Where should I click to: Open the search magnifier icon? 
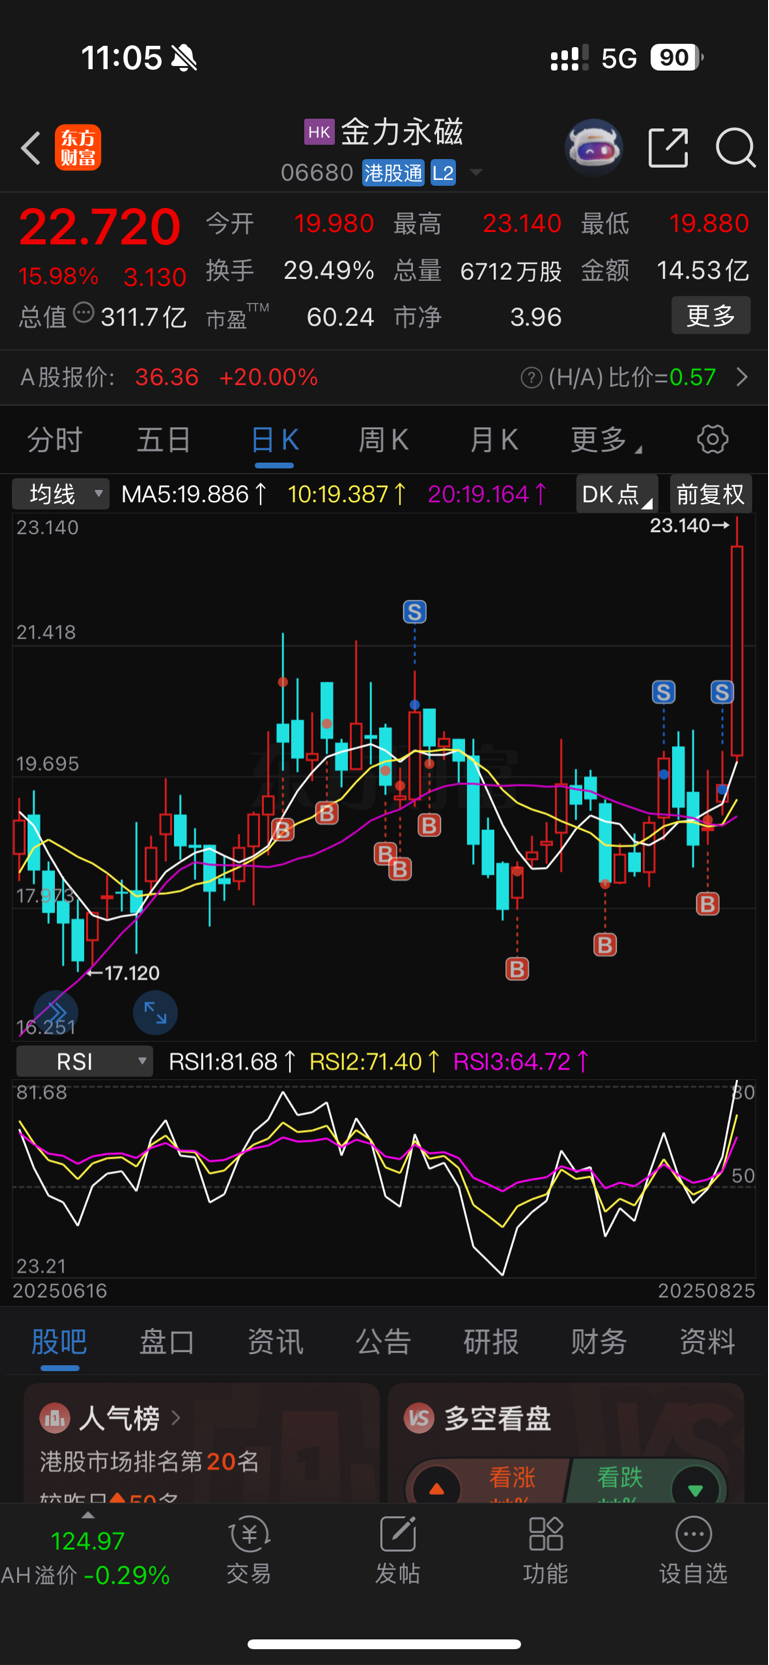pyautogui.click(x=735, y=148)
